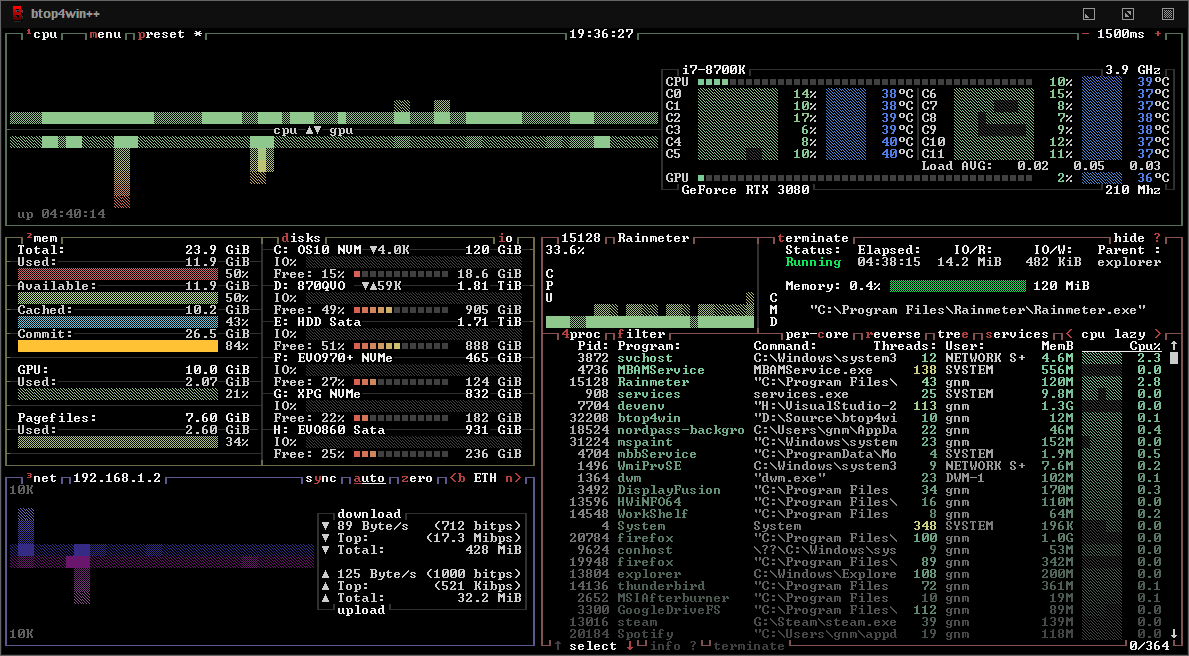Select the nordpass-backgro process row

pyautogui.click(x=855, y=430)
